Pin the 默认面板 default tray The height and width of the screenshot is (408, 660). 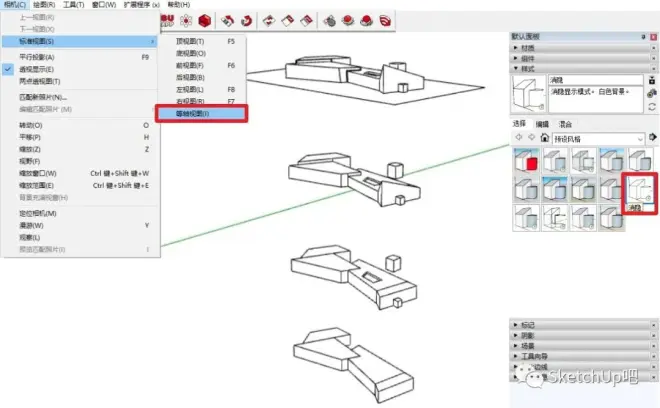(643, 37)
